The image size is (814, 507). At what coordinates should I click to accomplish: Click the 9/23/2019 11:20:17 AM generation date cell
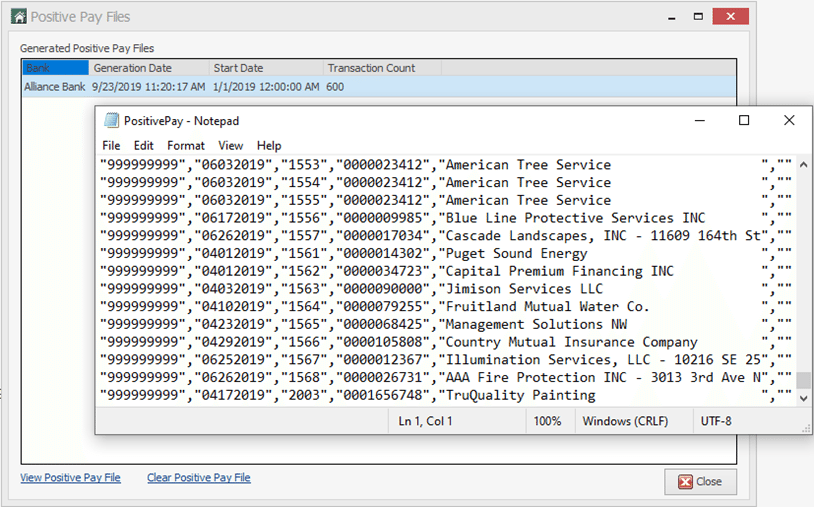[148, 87]
